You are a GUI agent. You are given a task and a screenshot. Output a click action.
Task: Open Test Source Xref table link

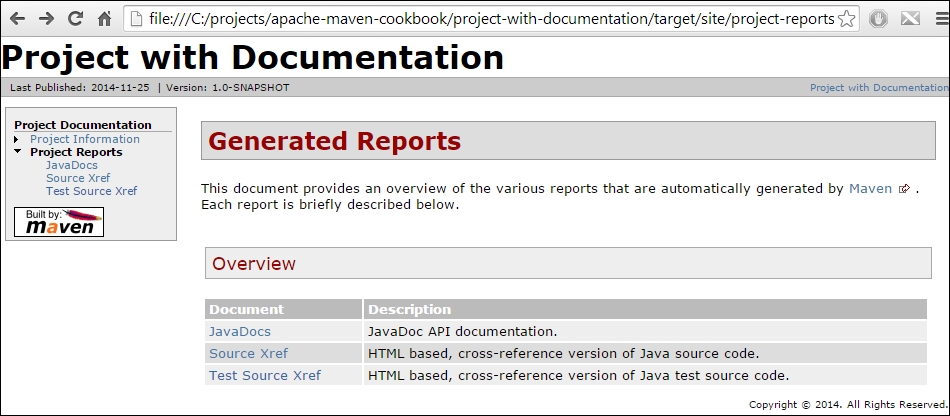click(x=265, y=375)
